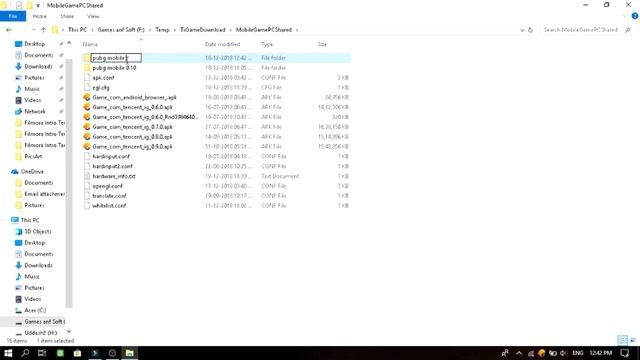Click the Refresh button in address bar

530,30
